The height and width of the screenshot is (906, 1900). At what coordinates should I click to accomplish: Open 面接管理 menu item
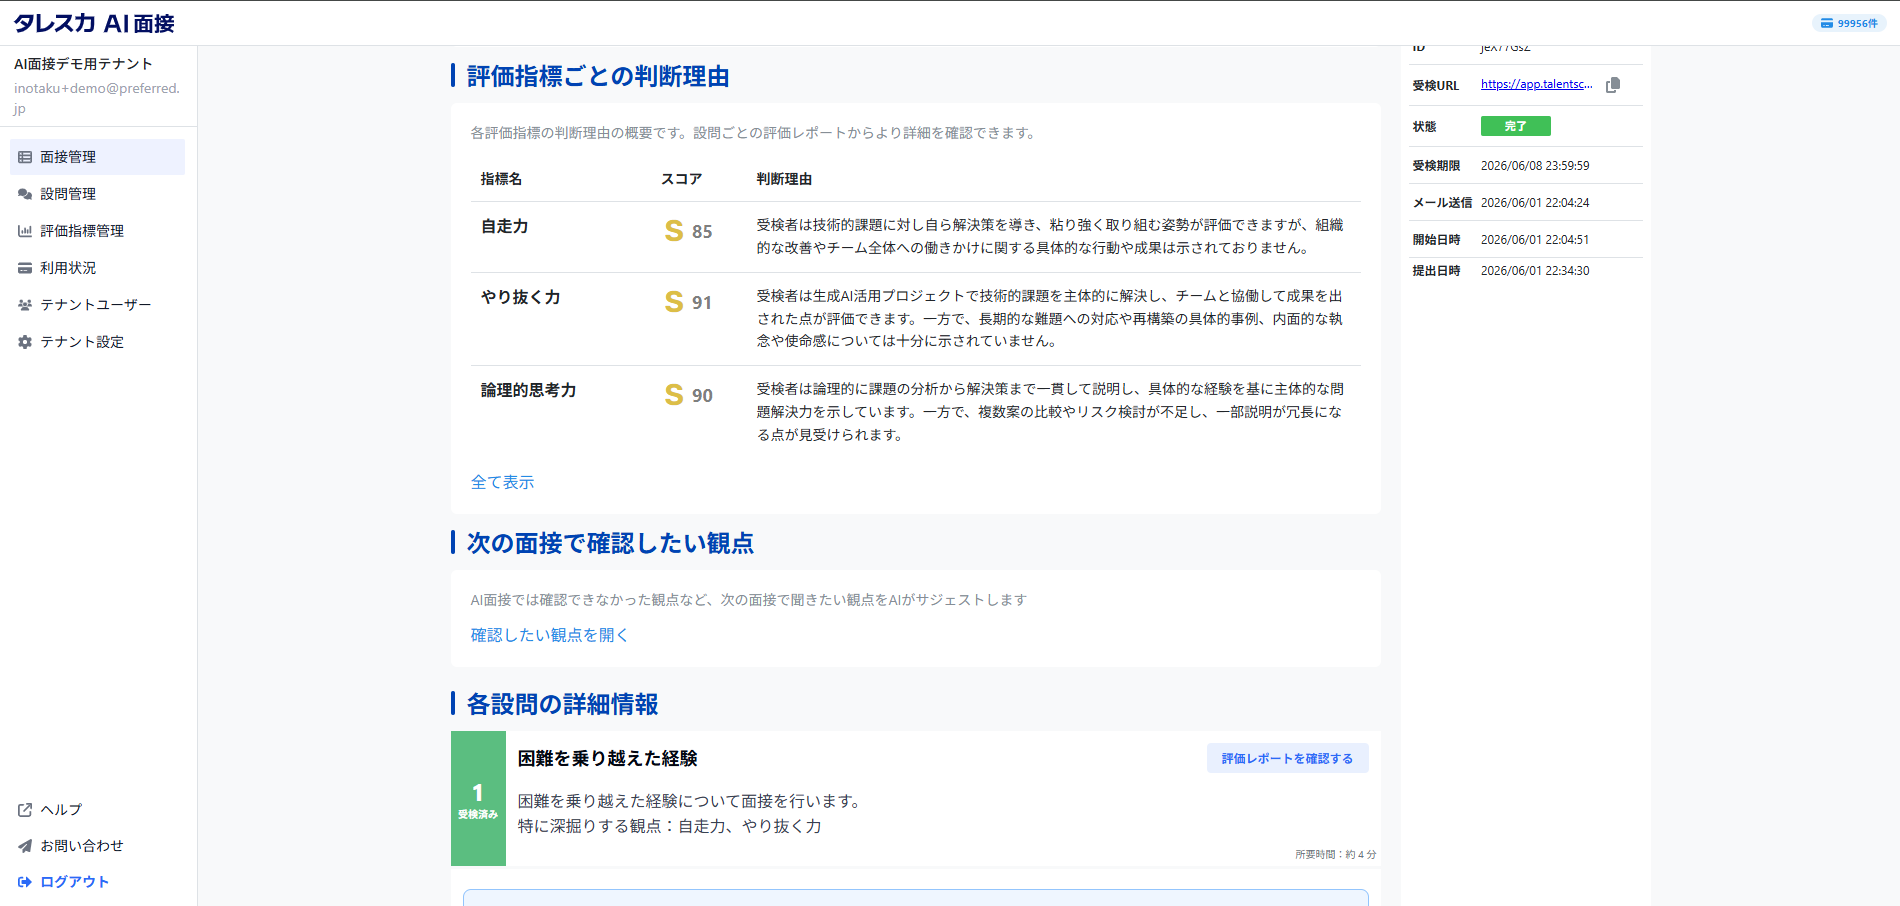click(x=97, y=157)
